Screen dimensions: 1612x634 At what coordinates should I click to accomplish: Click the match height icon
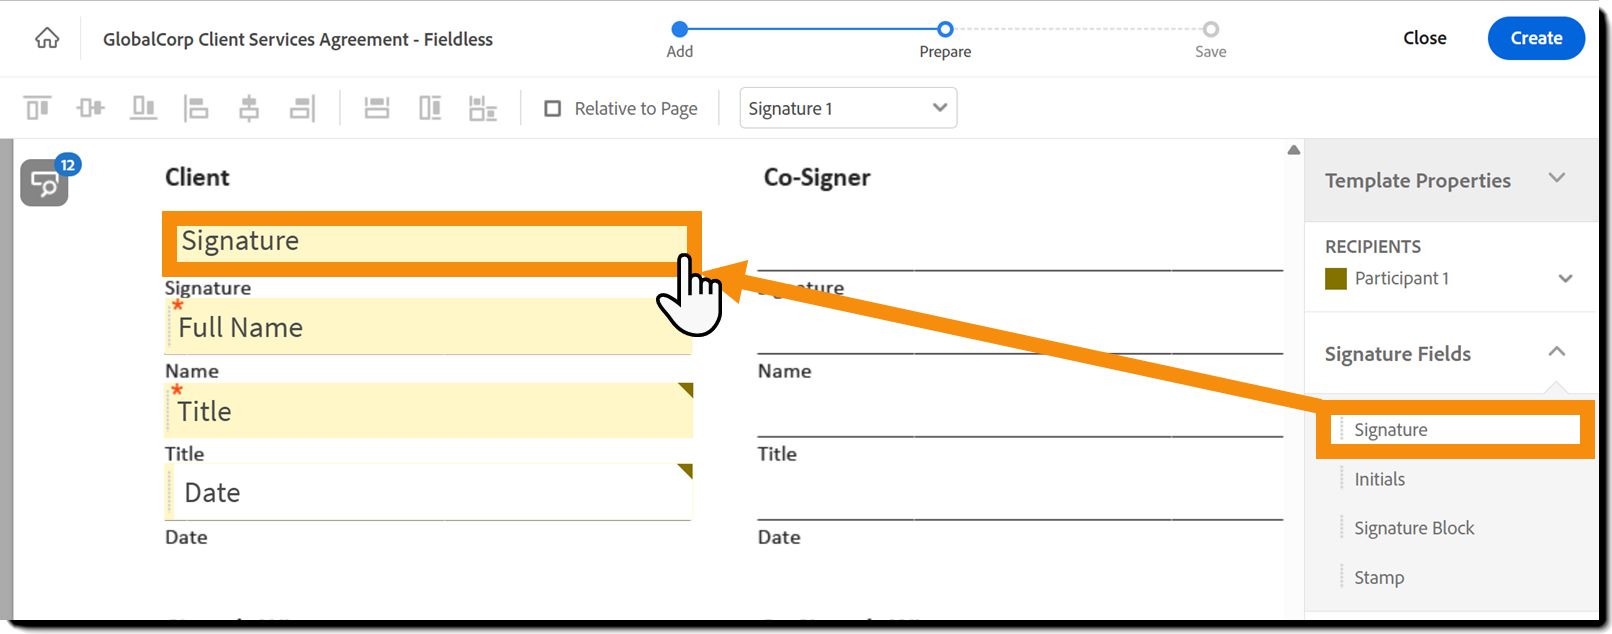(430, 108)
